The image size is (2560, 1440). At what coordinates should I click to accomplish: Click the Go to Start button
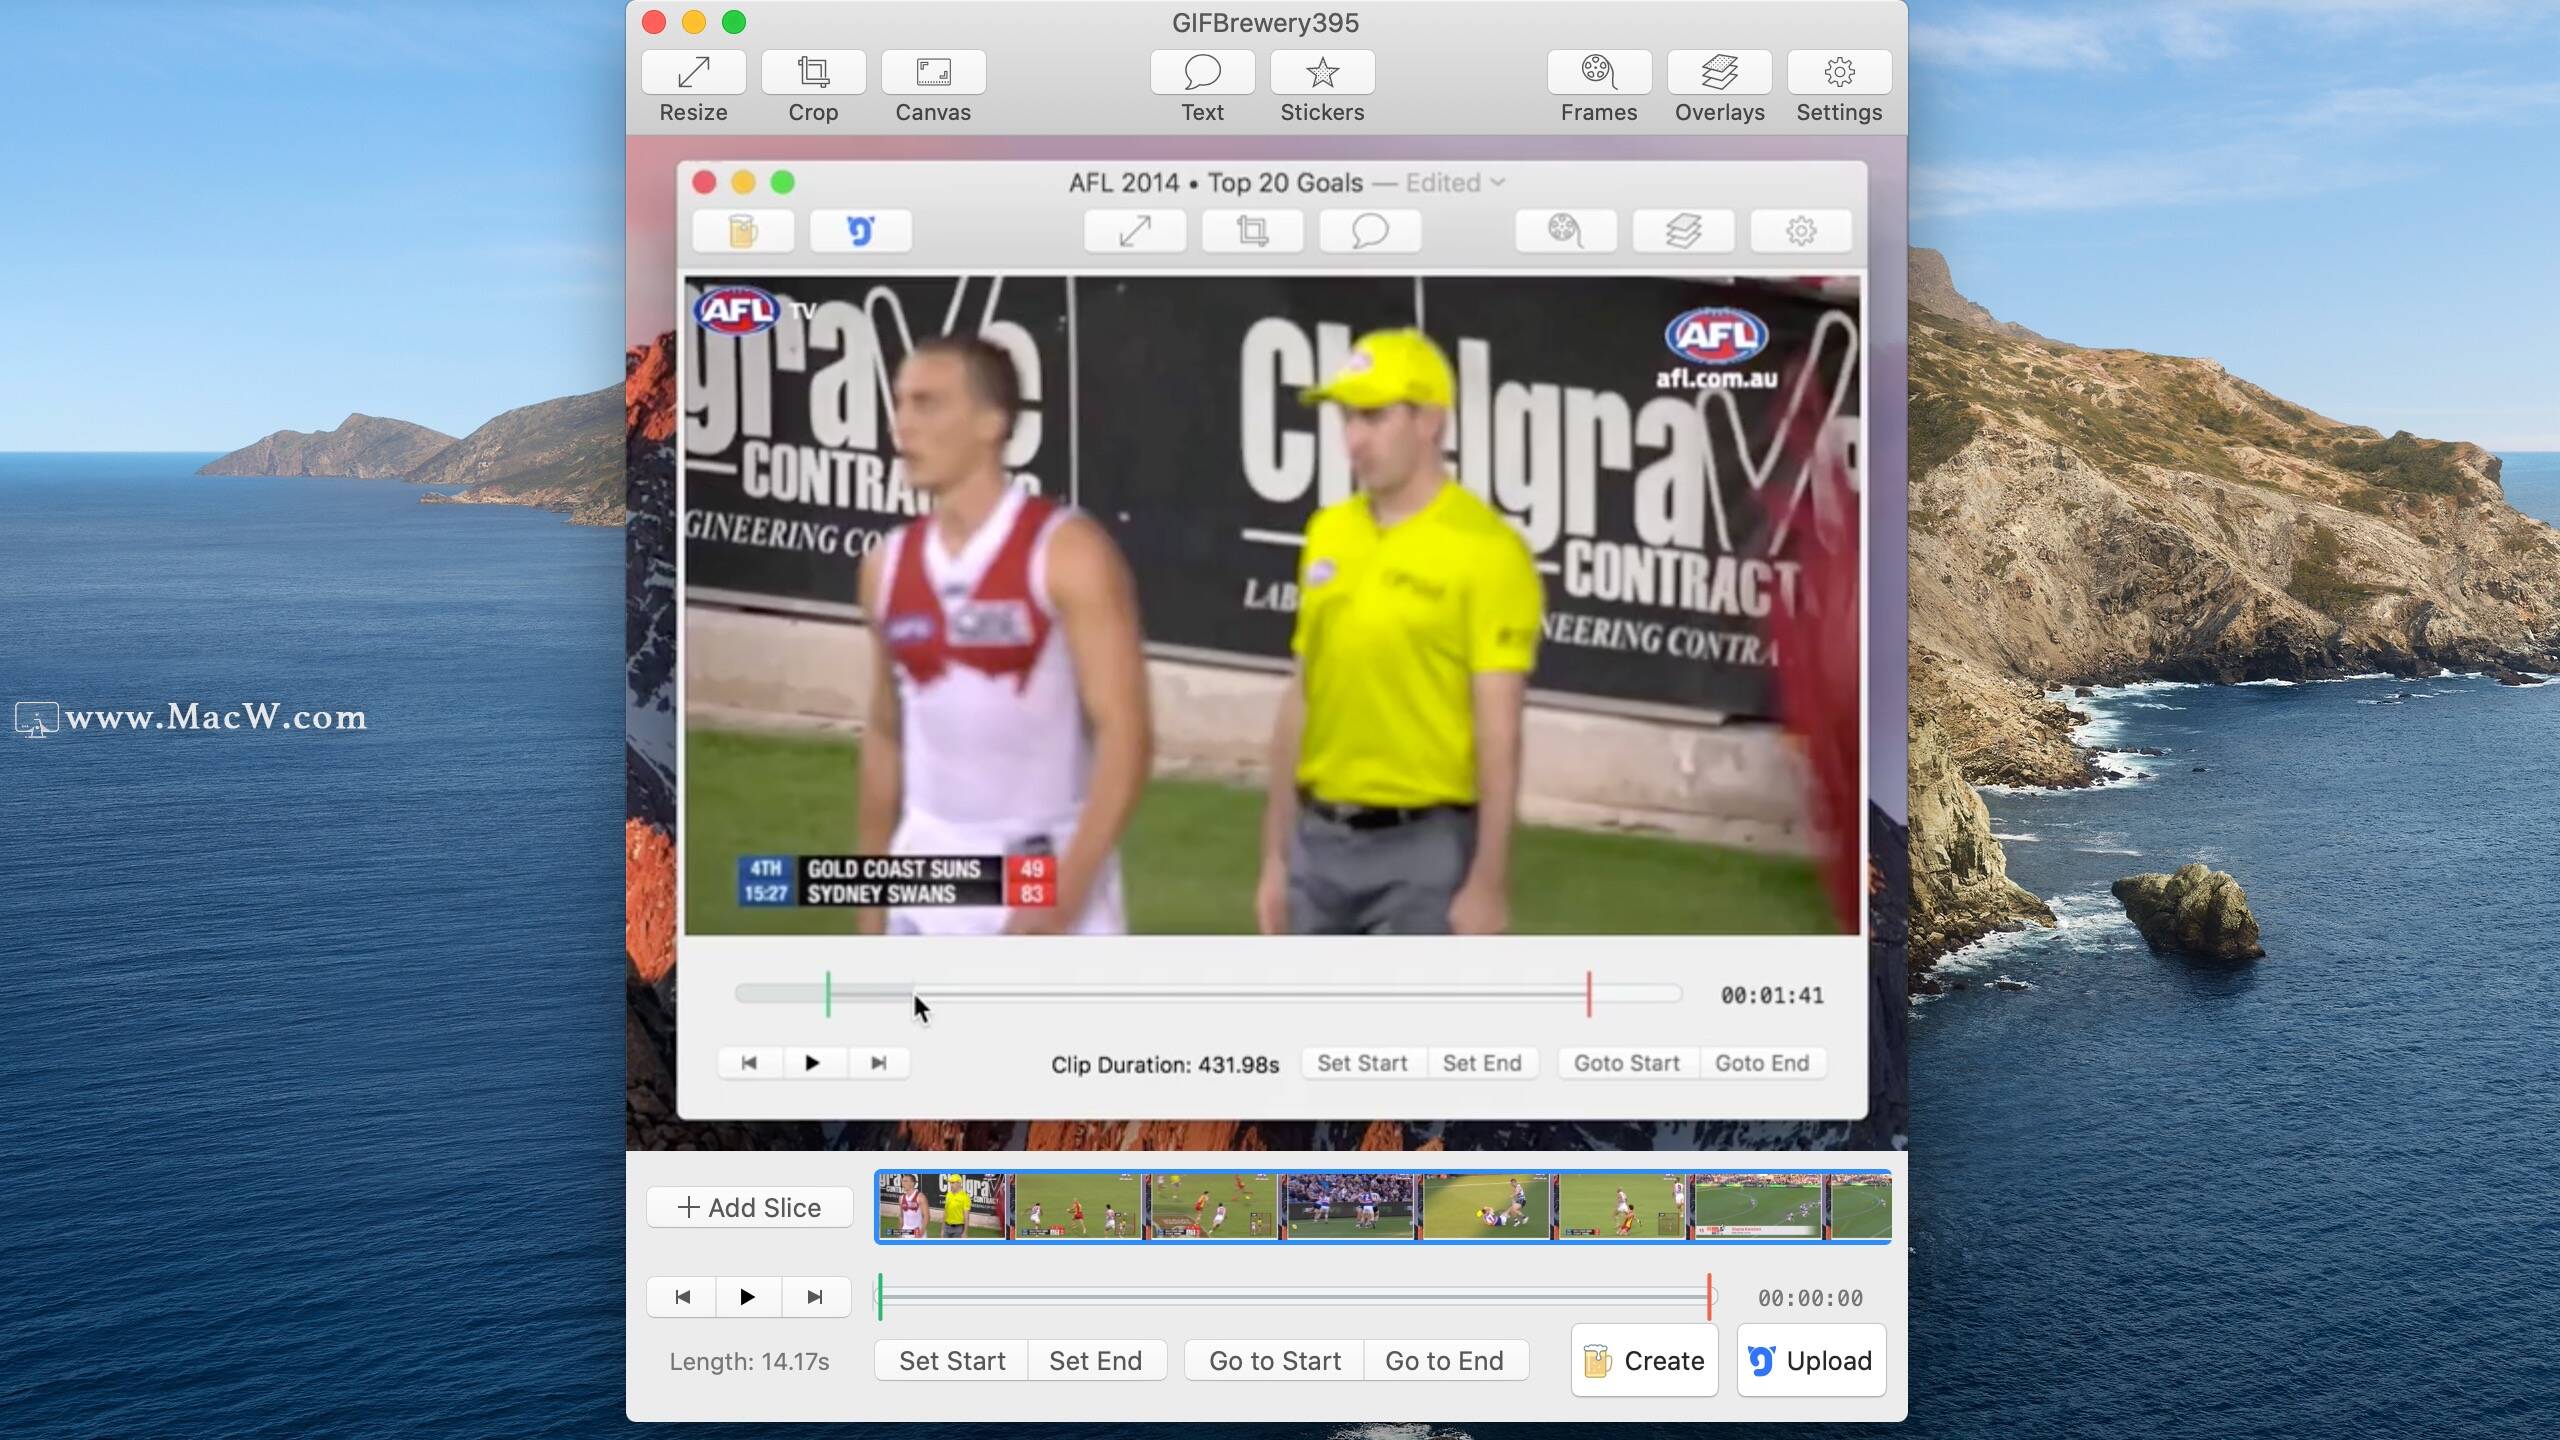click(1275, 1361)
